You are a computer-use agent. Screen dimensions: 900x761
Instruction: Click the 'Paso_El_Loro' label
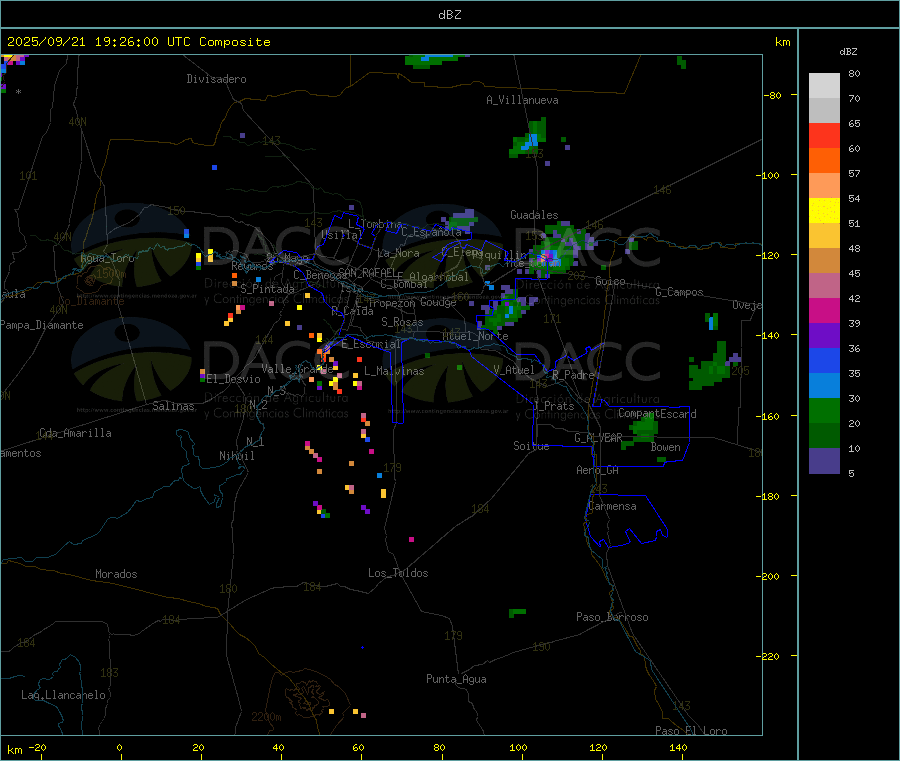point(691,731)
